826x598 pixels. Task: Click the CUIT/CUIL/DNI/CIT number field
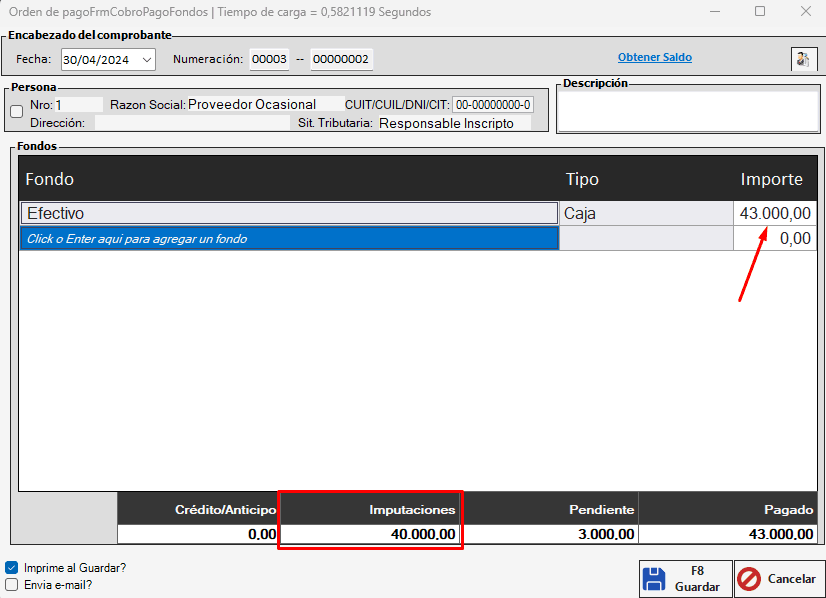click(493, 104)
